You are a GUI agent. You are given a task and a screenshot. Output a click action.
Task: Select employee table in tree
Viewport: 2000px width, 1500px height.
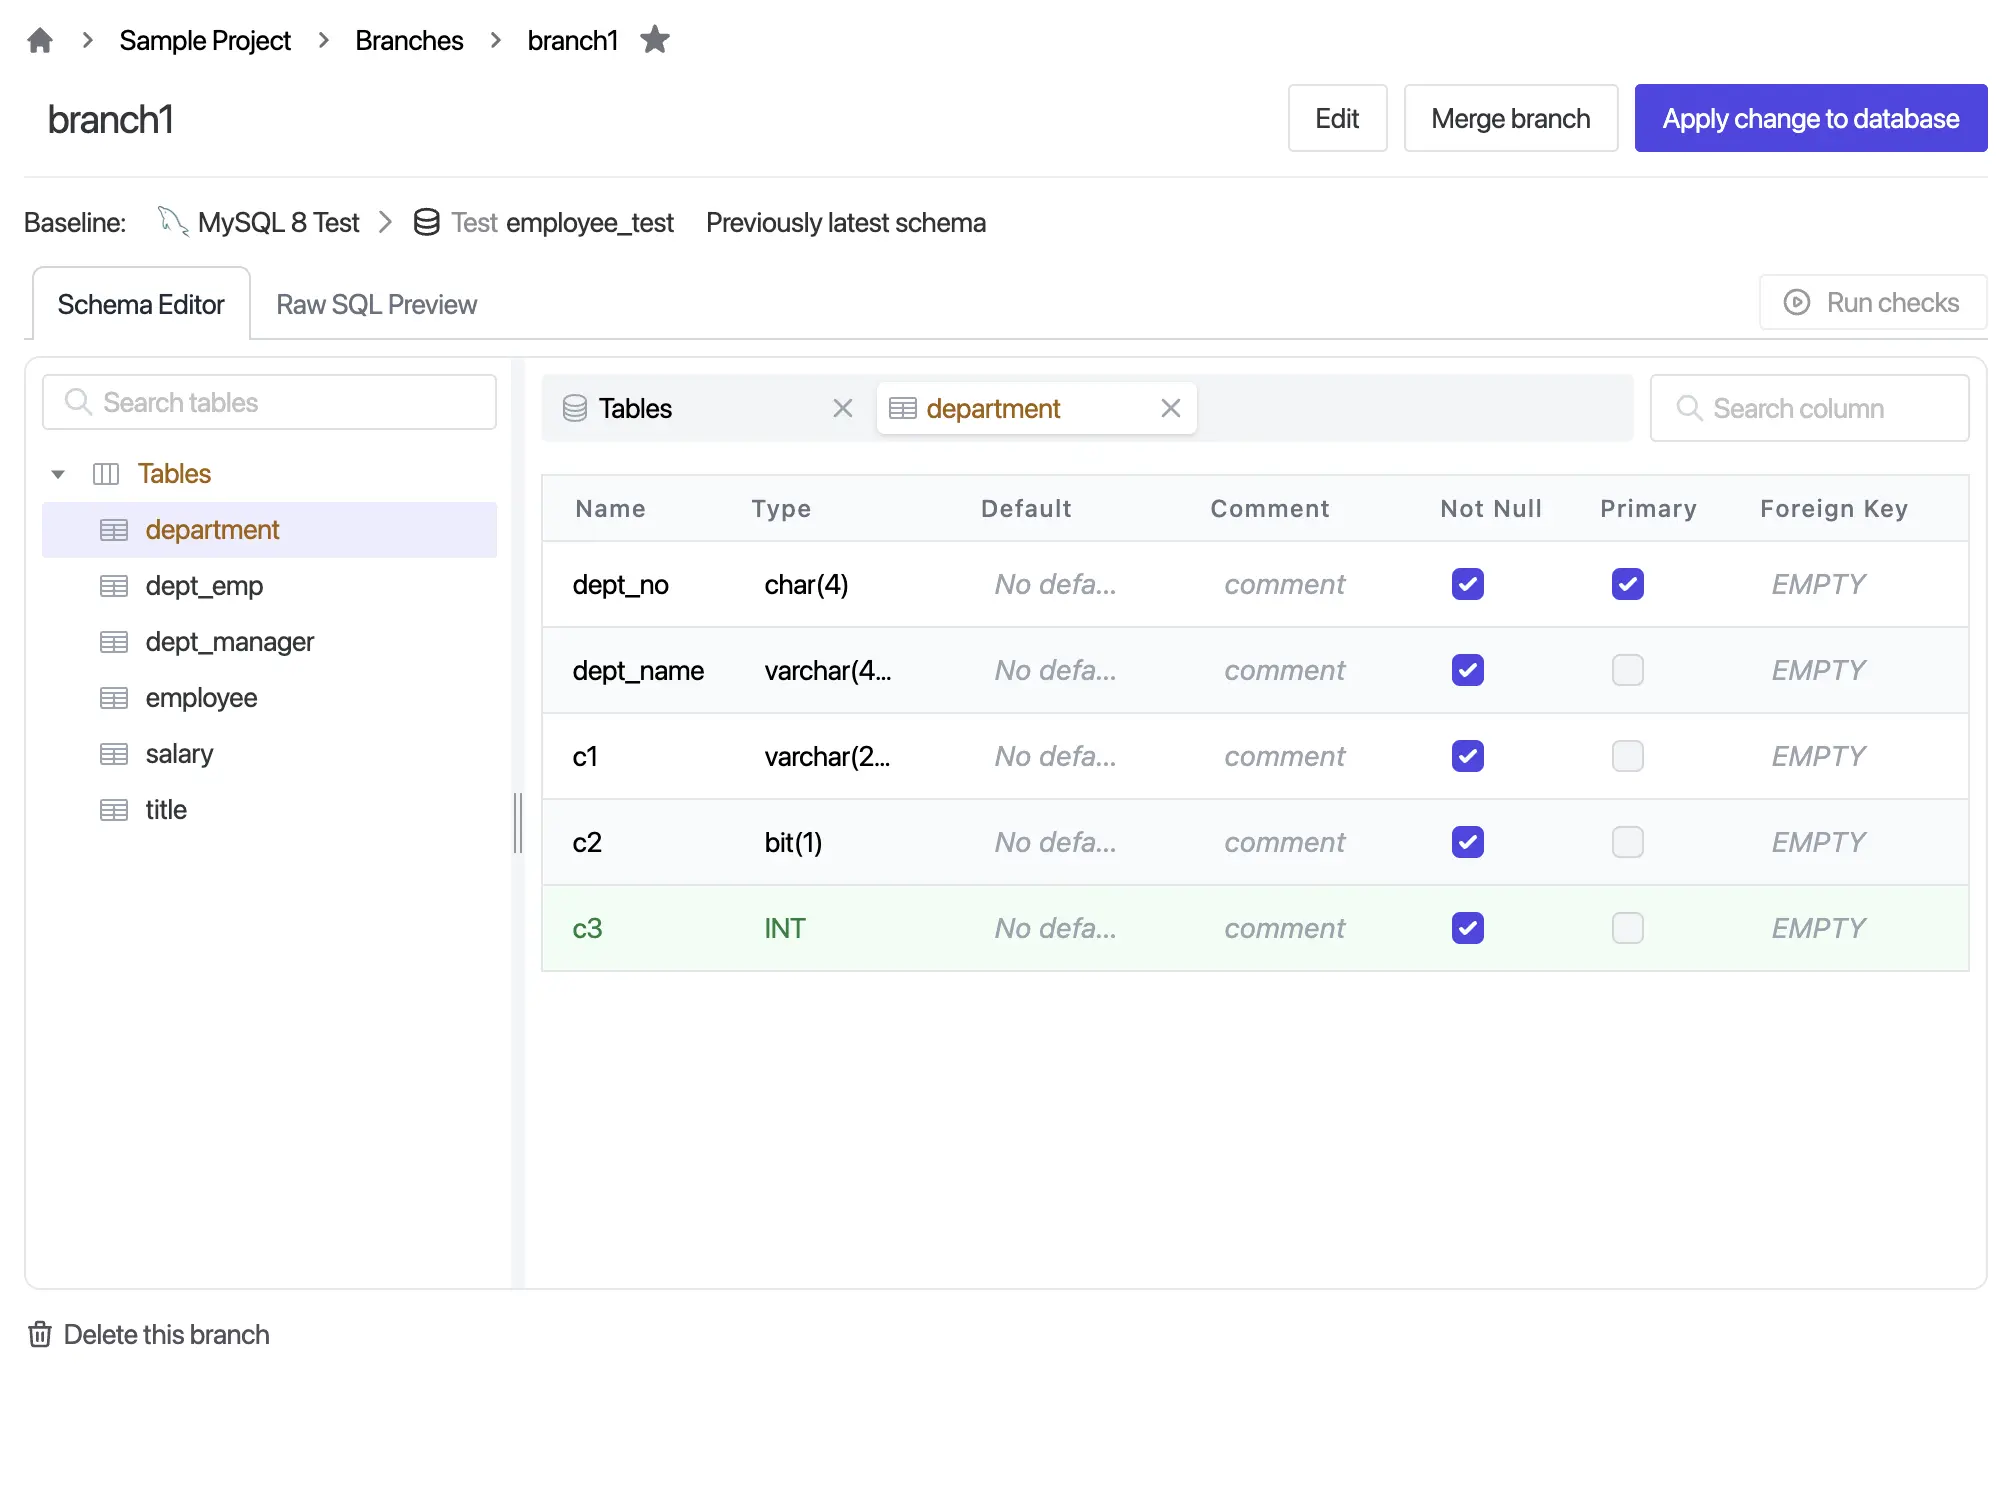pos(269,698)
